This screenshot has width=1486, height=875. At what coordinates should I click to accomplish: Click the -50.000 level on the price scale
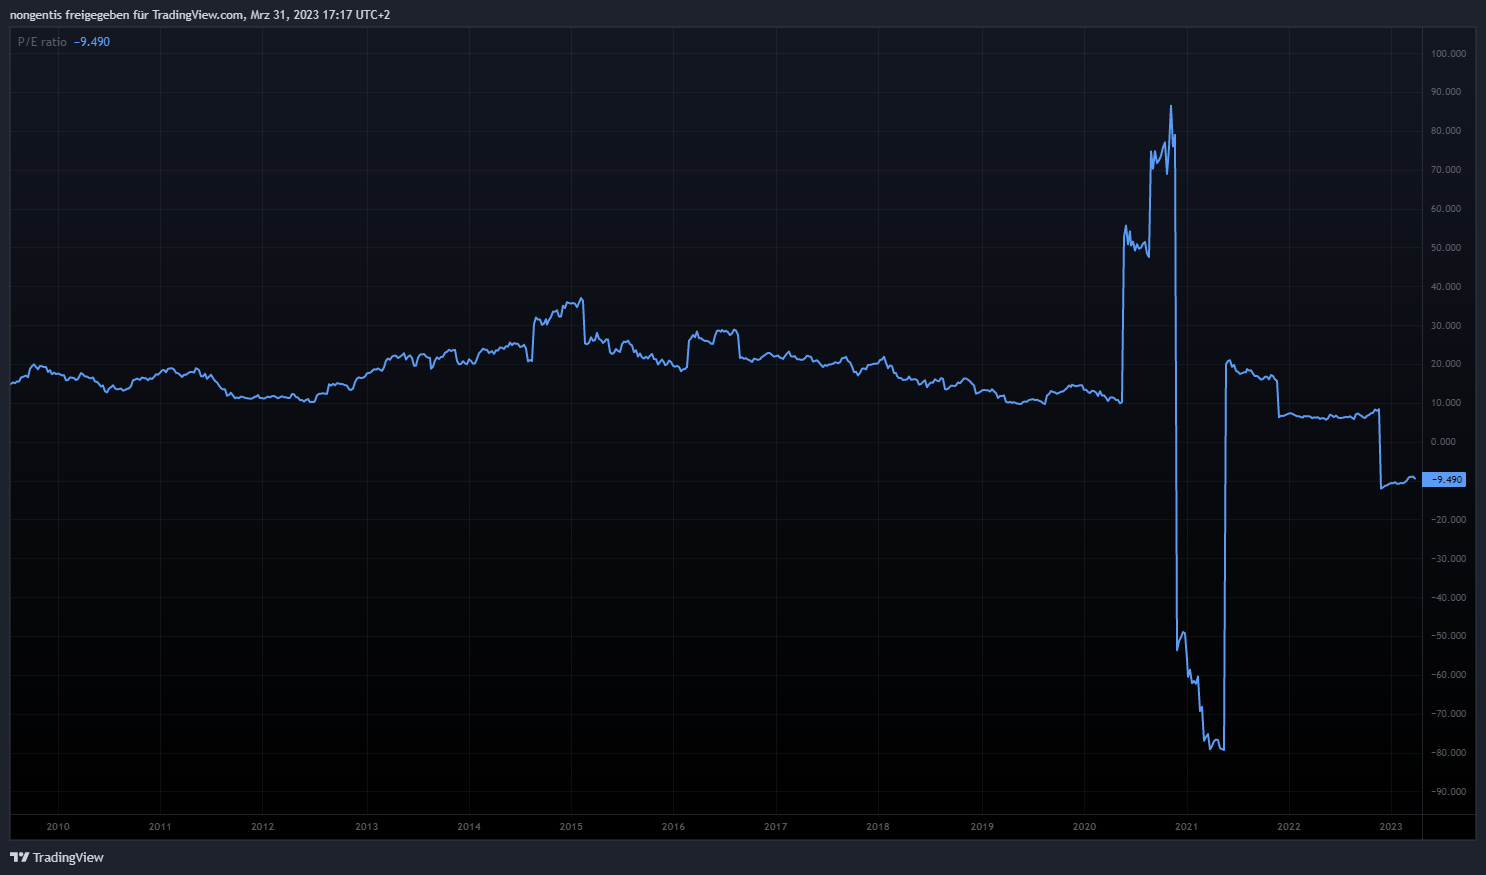click(1448, 636)
